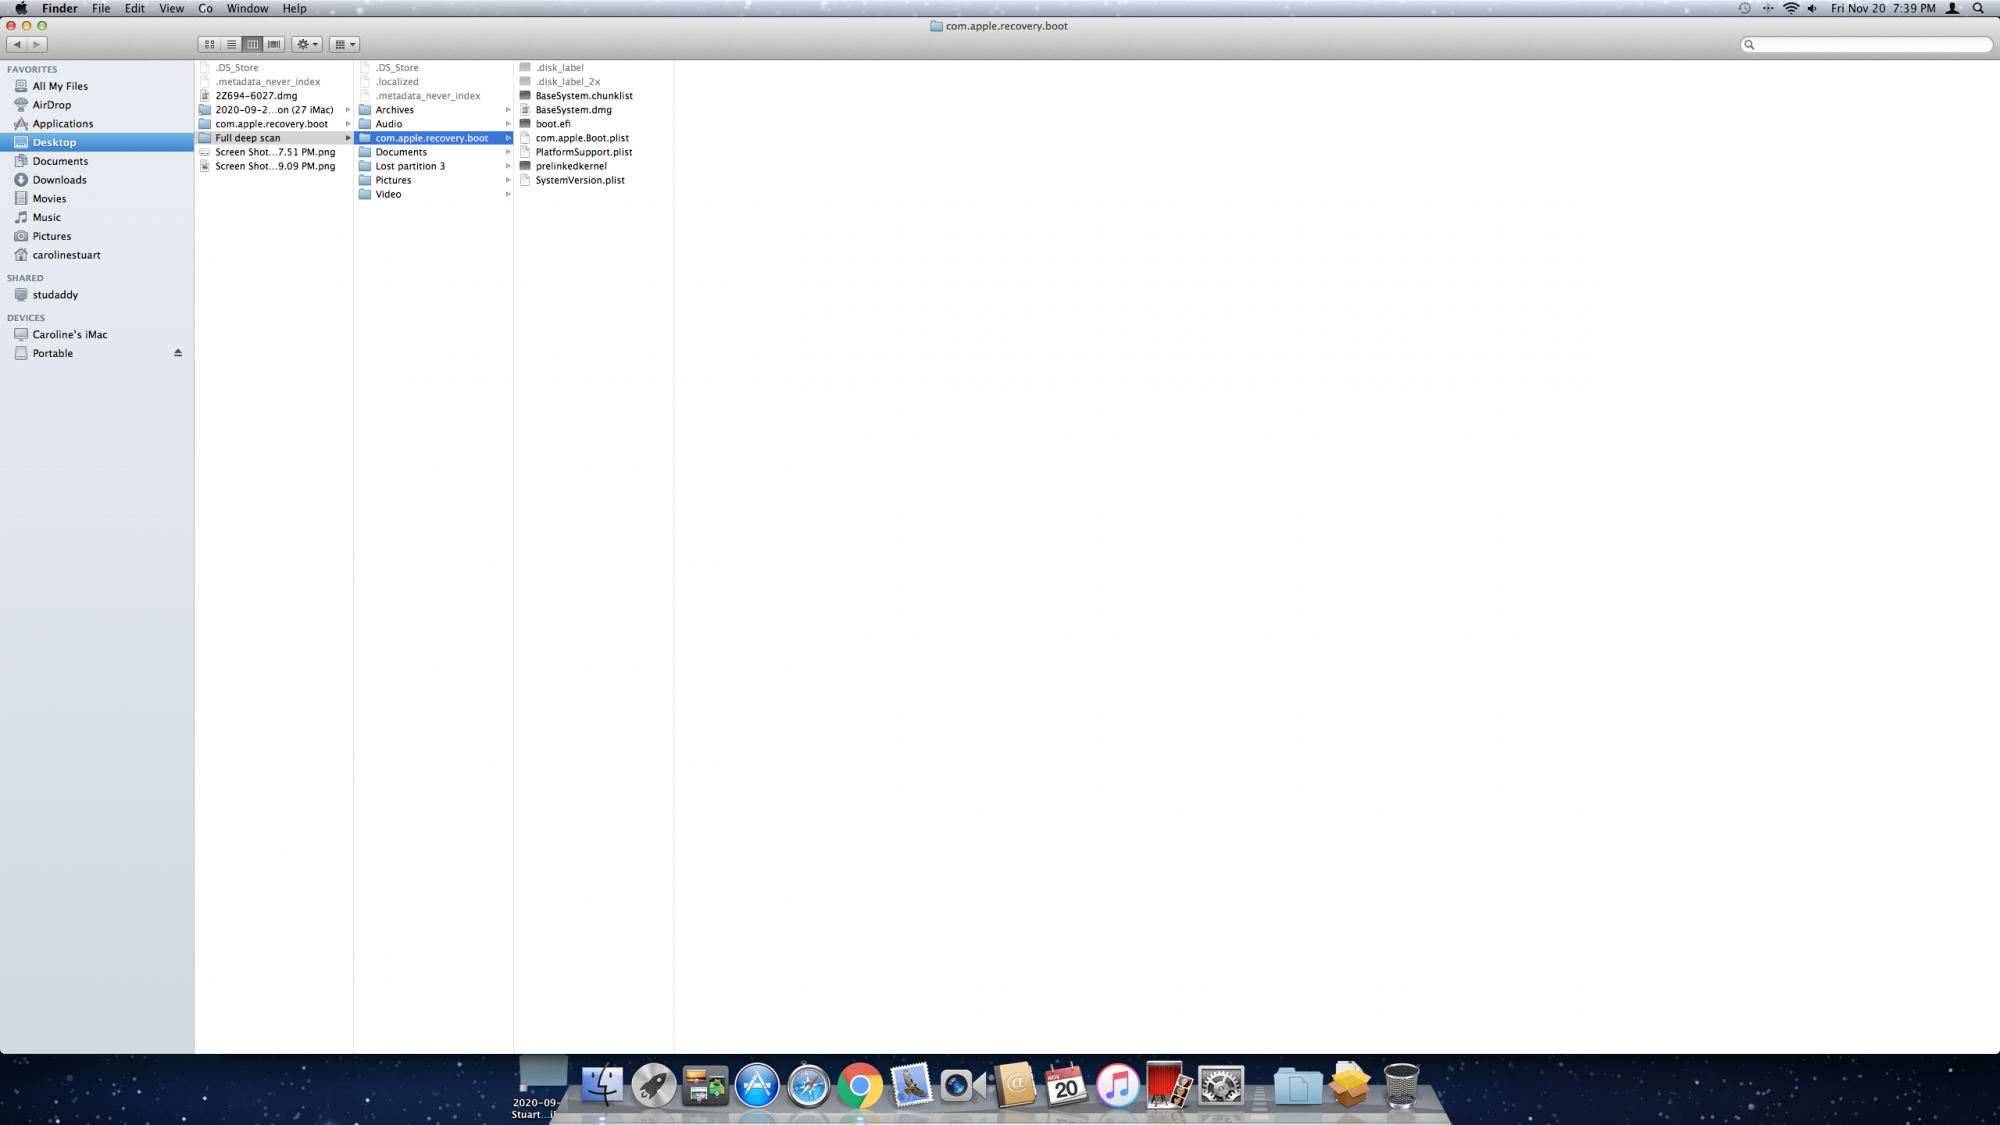
Task: Select the BaseSystem.dmg file
Action: (573, 110)
